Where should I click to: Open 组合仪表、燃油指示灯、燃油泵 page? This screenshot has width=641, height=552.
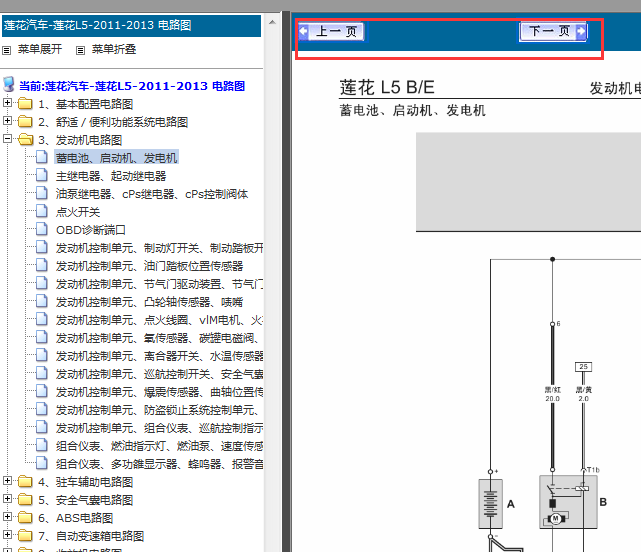pyautogui.click(x=159, y=446)
